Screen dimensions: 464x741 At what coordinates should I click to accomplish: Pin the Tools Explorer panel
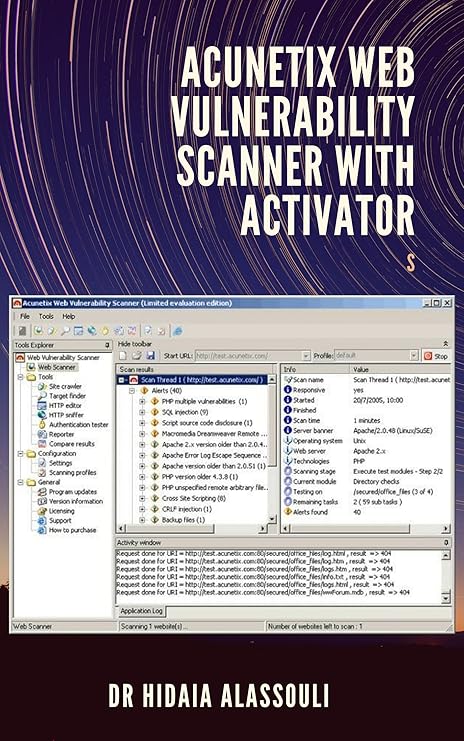pyautogui.click(x=107, y=345)
